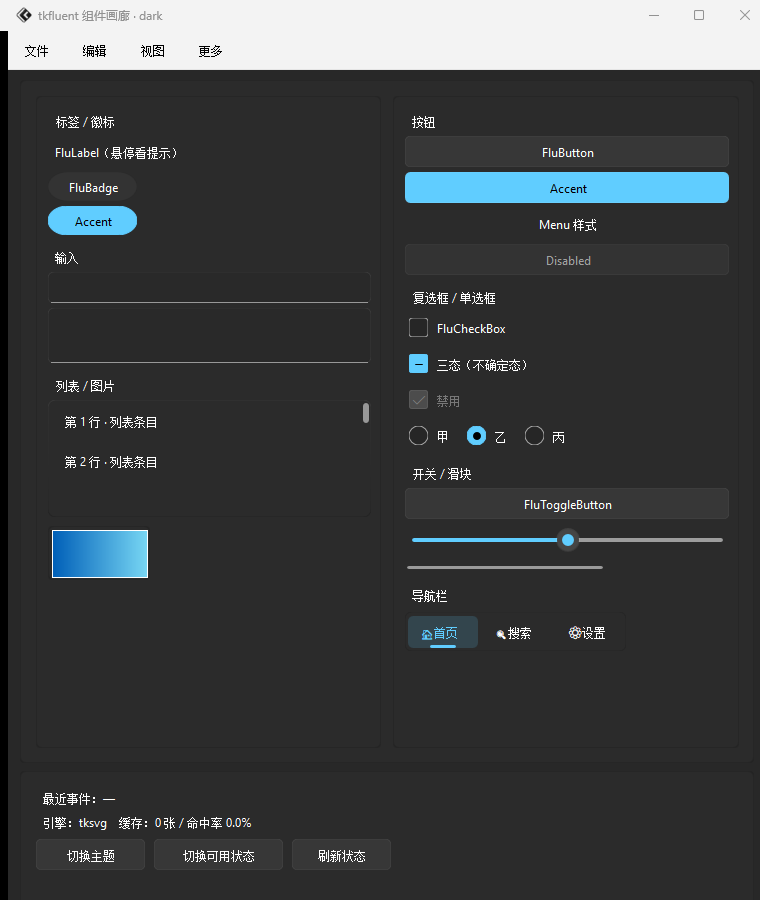Click the slider thumb handle

(568, 540)
